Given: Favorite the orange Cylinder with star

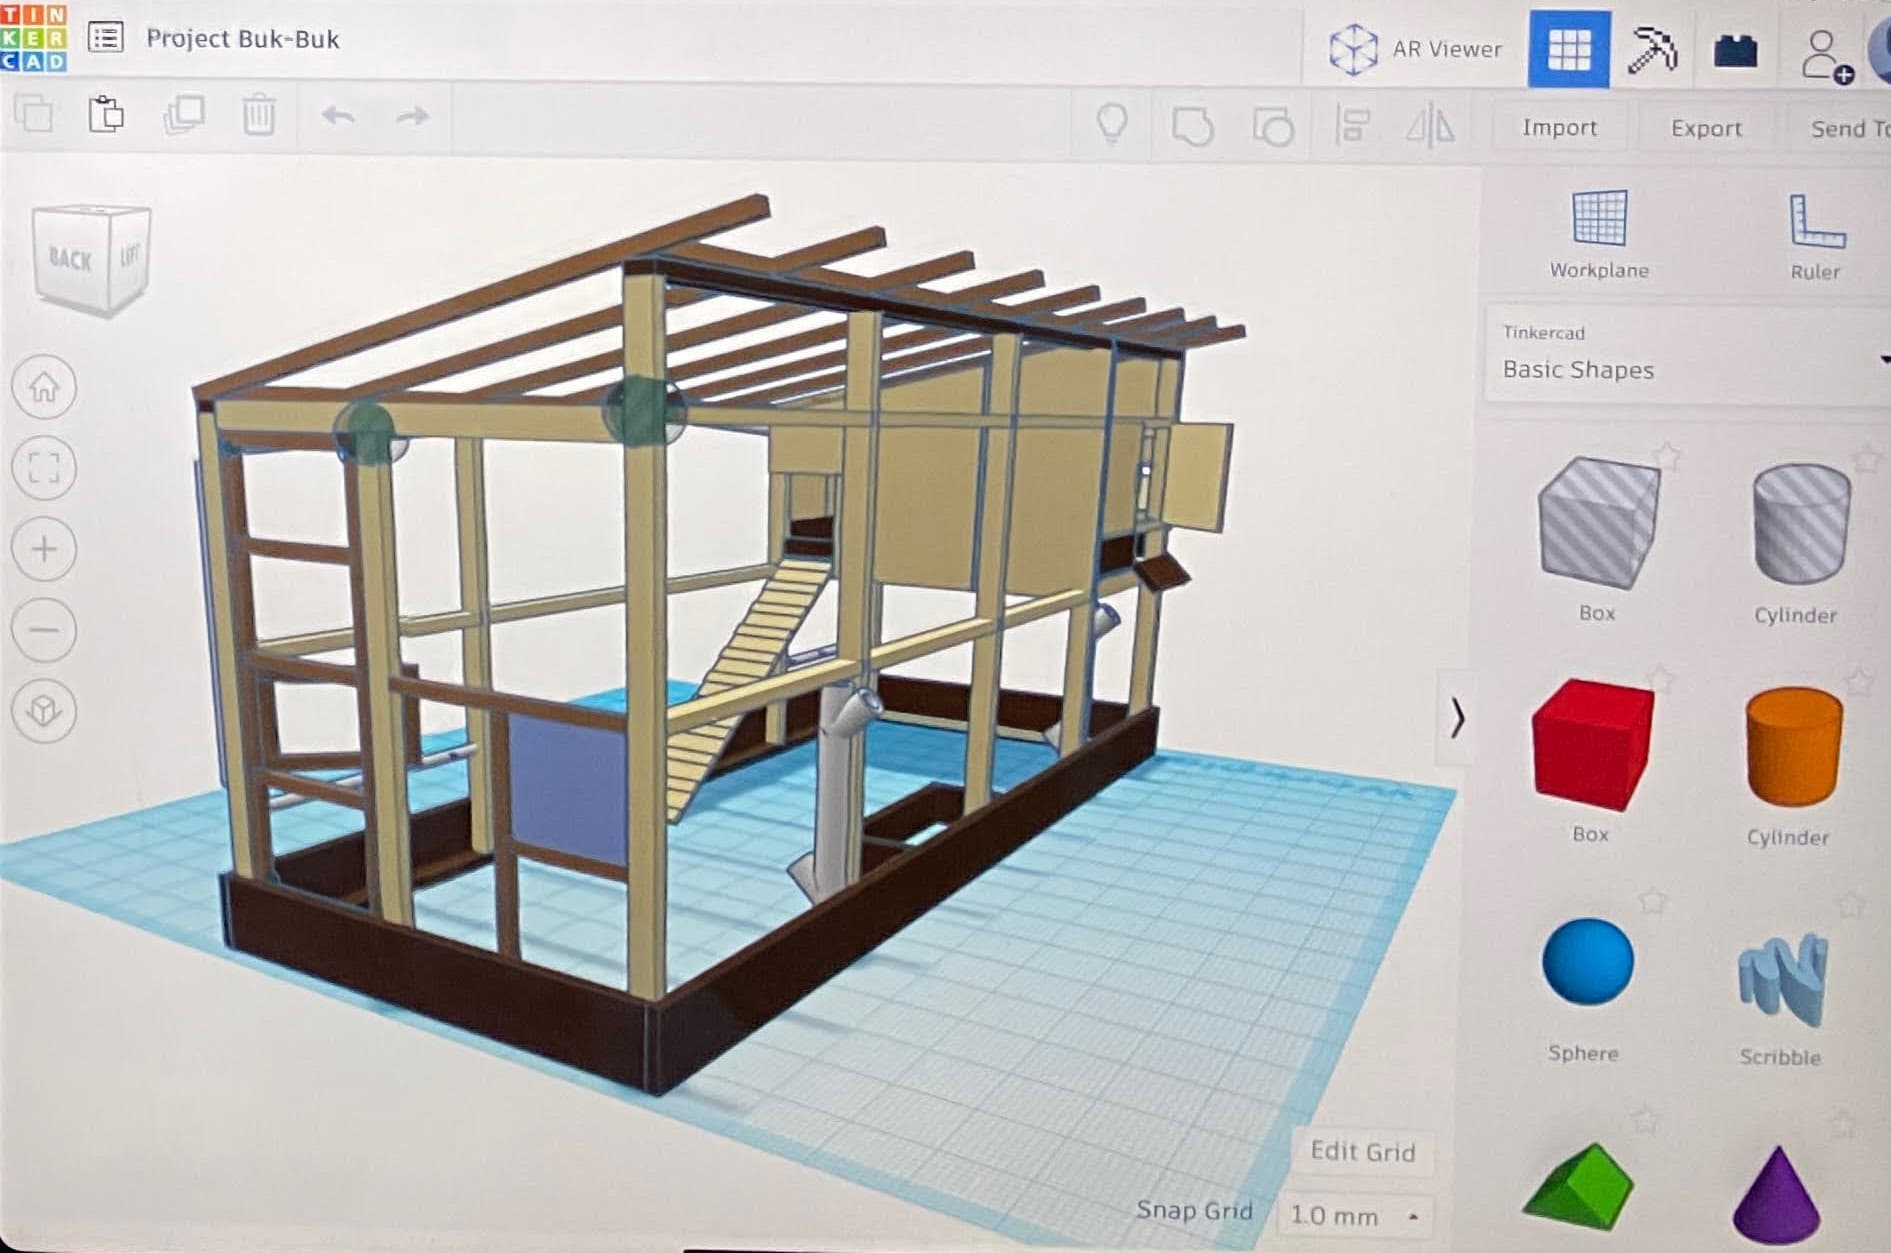Looking at the screenshot, I should [1858, 683].
